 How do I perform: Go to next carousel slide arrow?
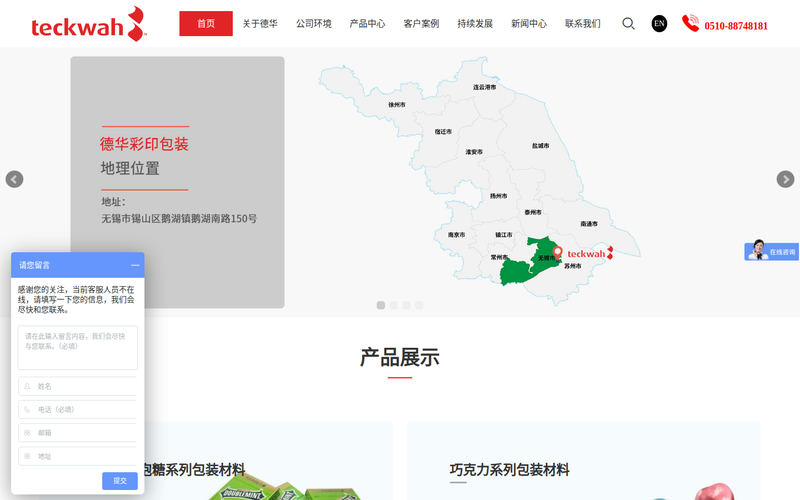coord(785,179)
